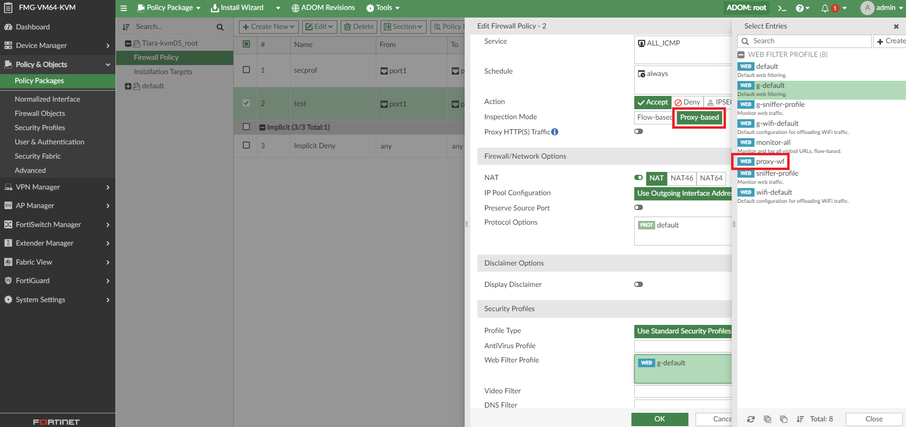The width and height of the screenshot is (906, 427).
Task: Click the FortiSwitch Manager sidebar icon
Action: [8, 224]
